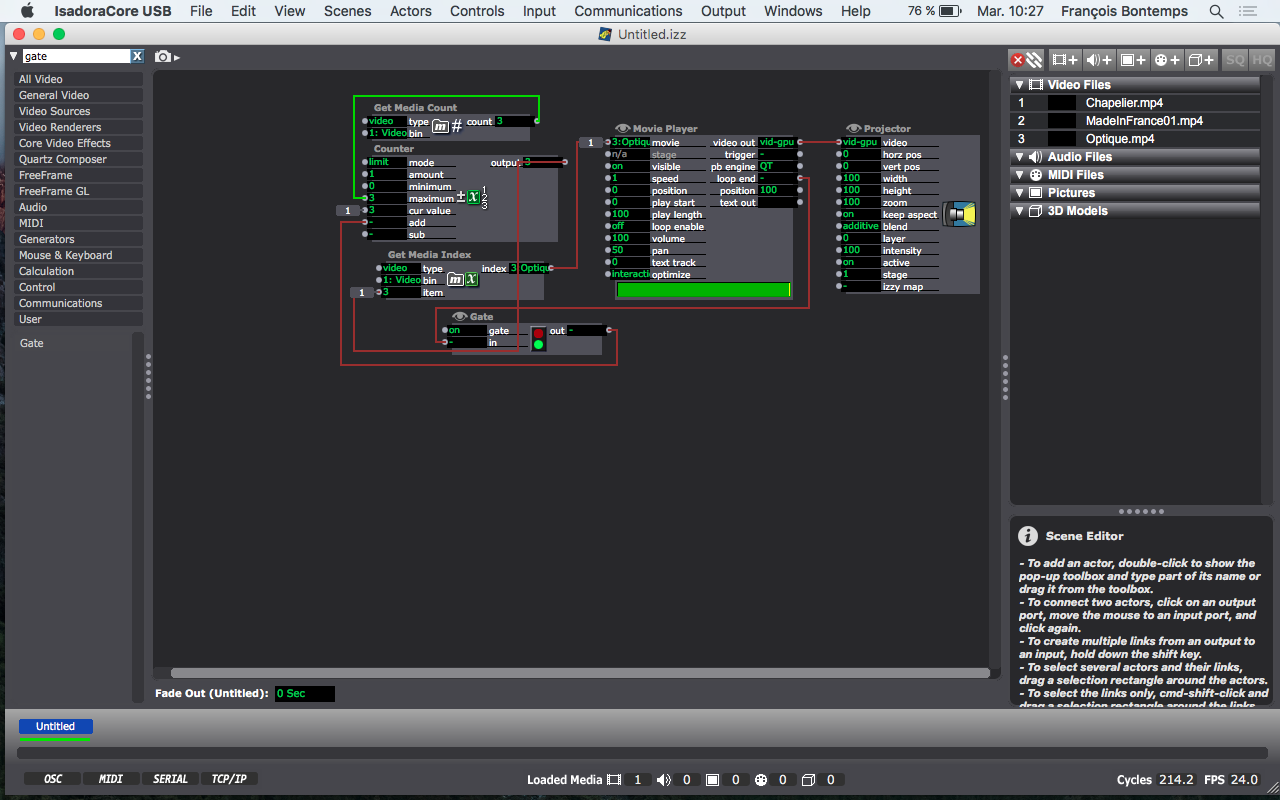Select the Core Video Effects category

pyautogui.click(x=79, y=143)
